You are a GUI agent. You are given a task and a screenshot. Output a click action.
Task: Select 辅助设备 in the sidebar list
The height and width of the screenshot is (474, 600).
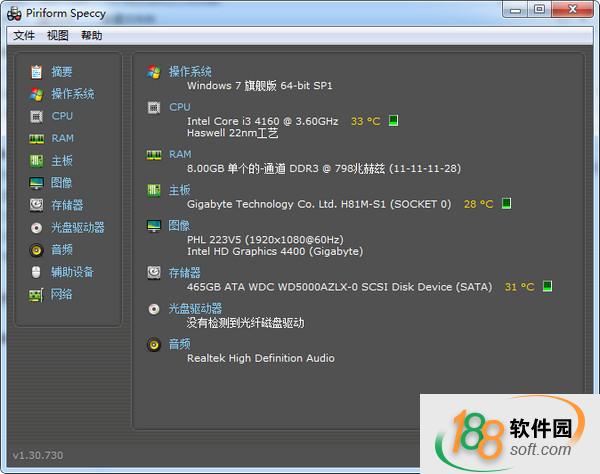pos(72,272)
